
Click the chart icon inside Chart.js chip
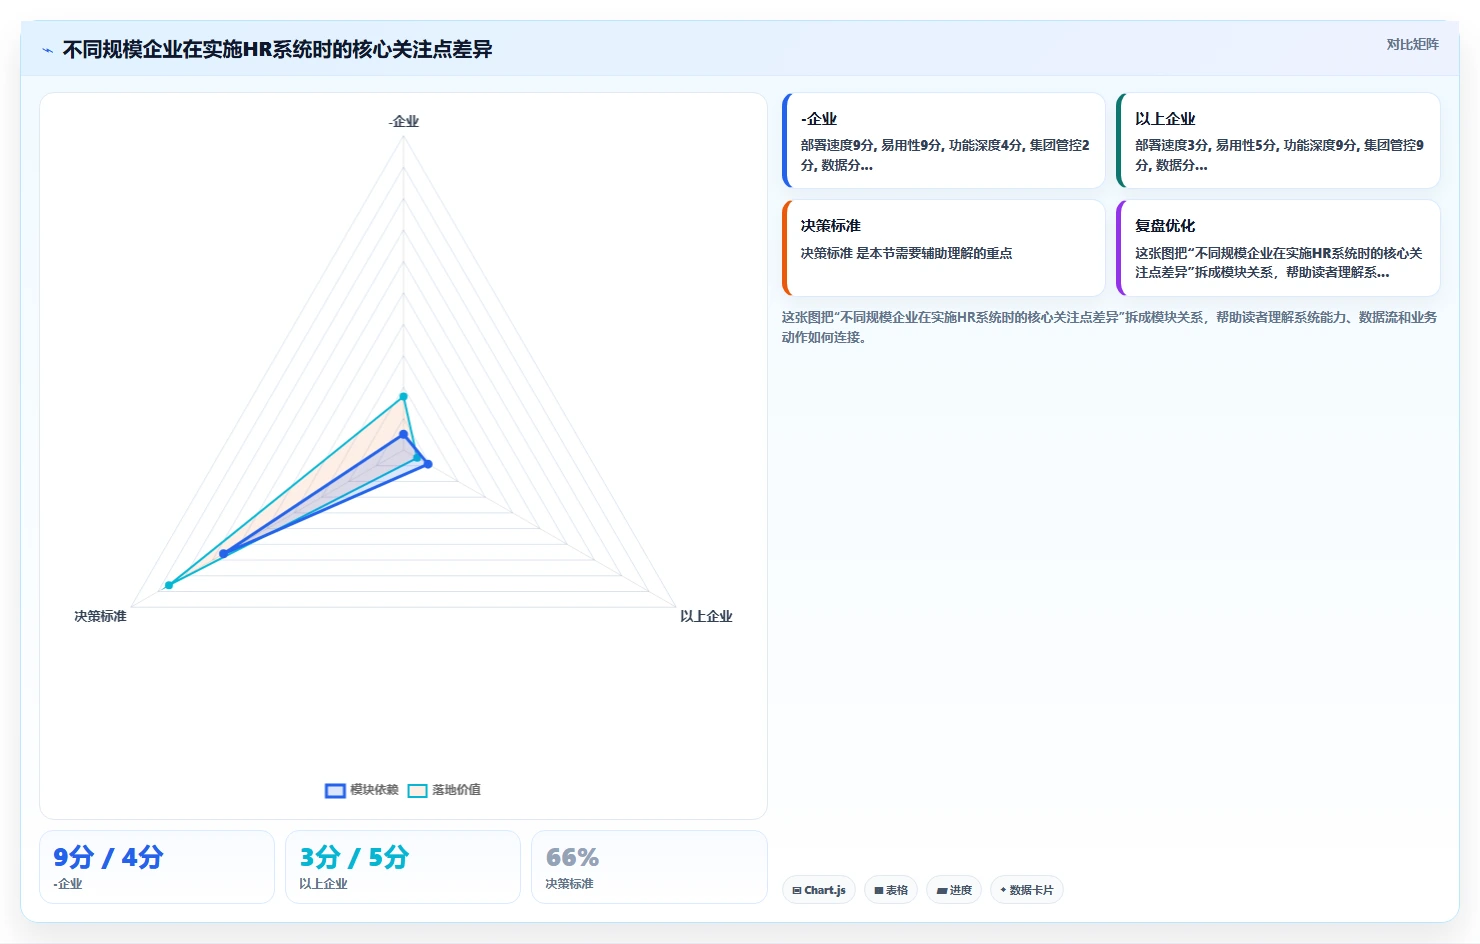(x=797, y=890)
